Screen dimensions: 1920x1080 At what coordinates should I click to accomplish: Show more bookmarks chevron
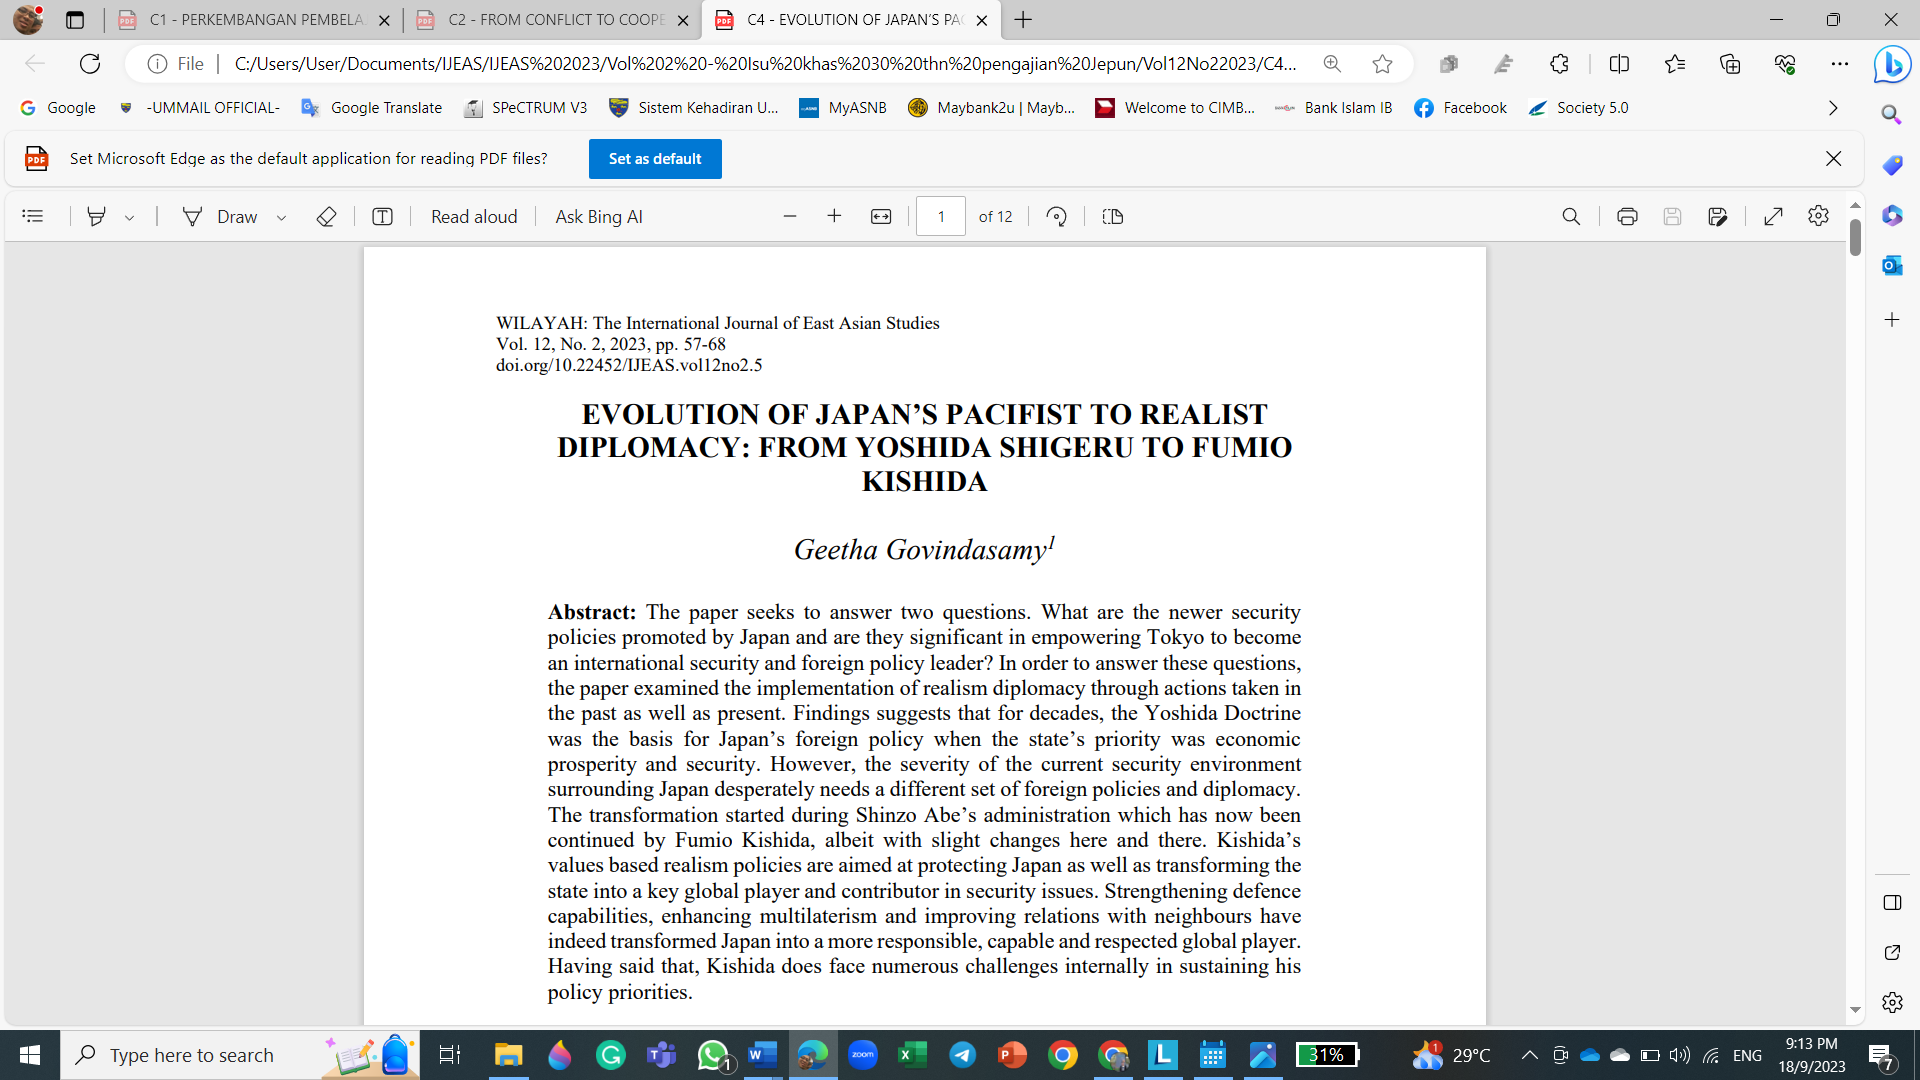click(1833, 108)
